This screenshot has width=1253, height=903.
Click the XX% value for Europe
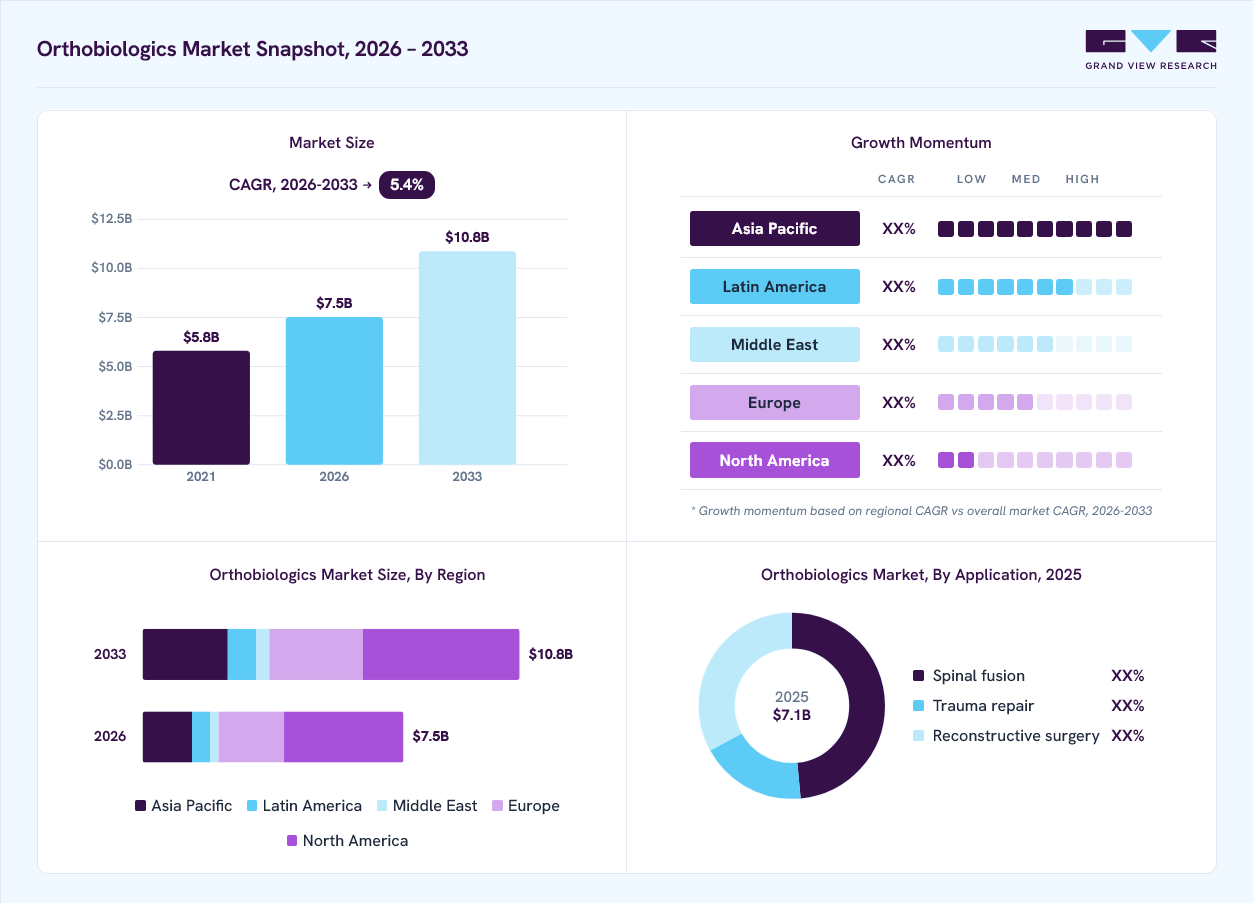pyautogui.click(x=899, y=403)
